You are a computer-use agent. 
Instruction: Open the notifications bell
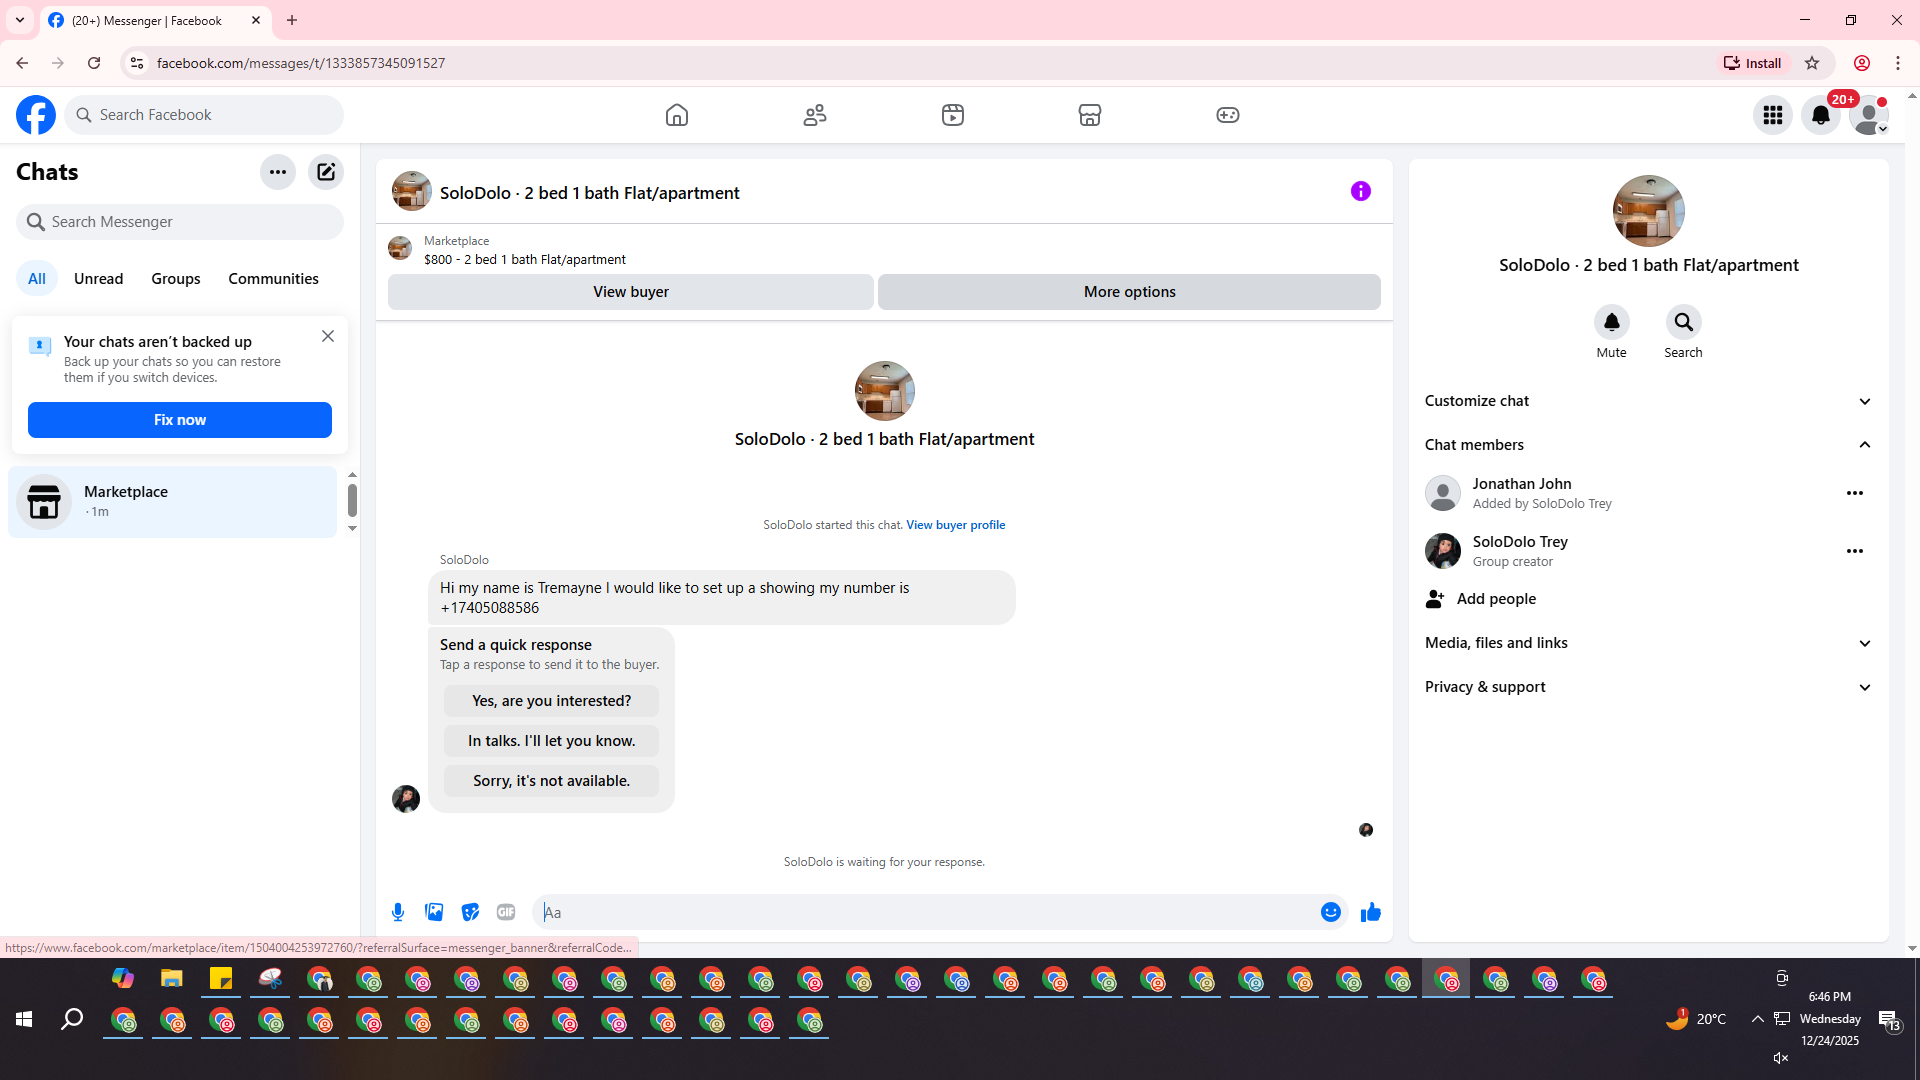coord(1820,115)
